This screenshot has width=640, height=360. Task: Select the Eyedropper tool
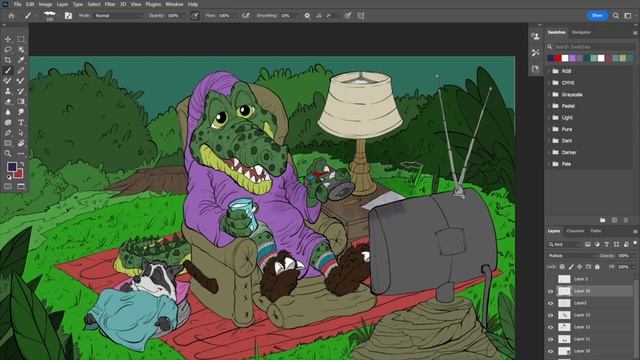(x=21, y=60)
